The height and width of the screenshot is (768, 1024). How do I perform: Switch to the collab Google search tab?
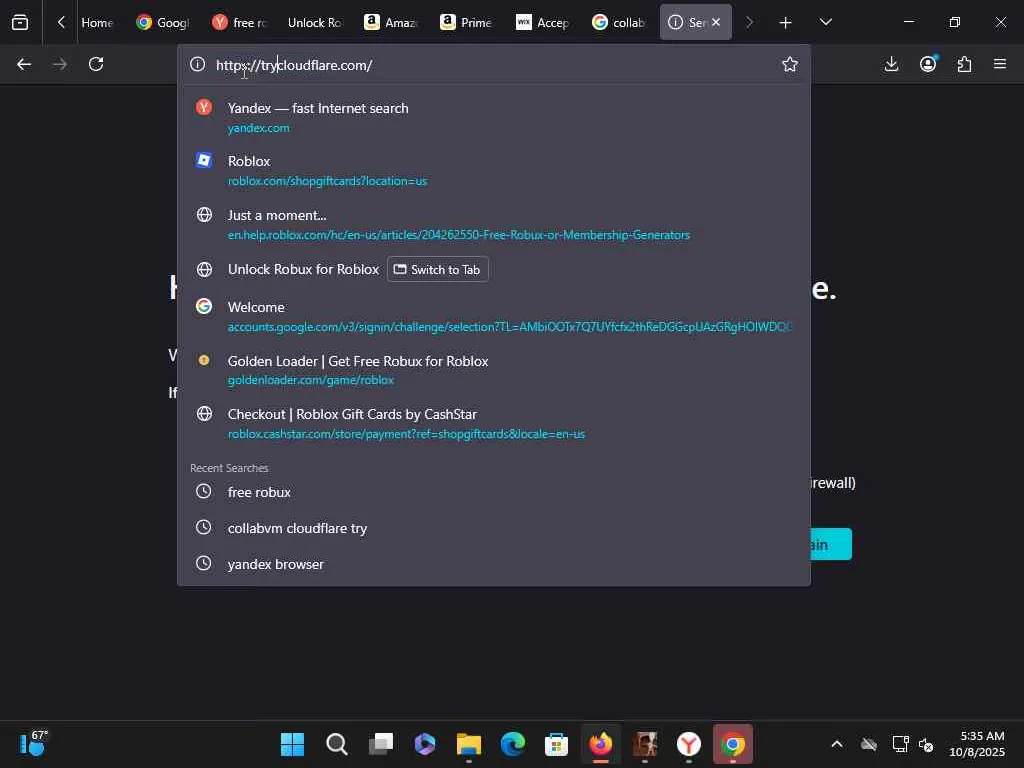618,22
